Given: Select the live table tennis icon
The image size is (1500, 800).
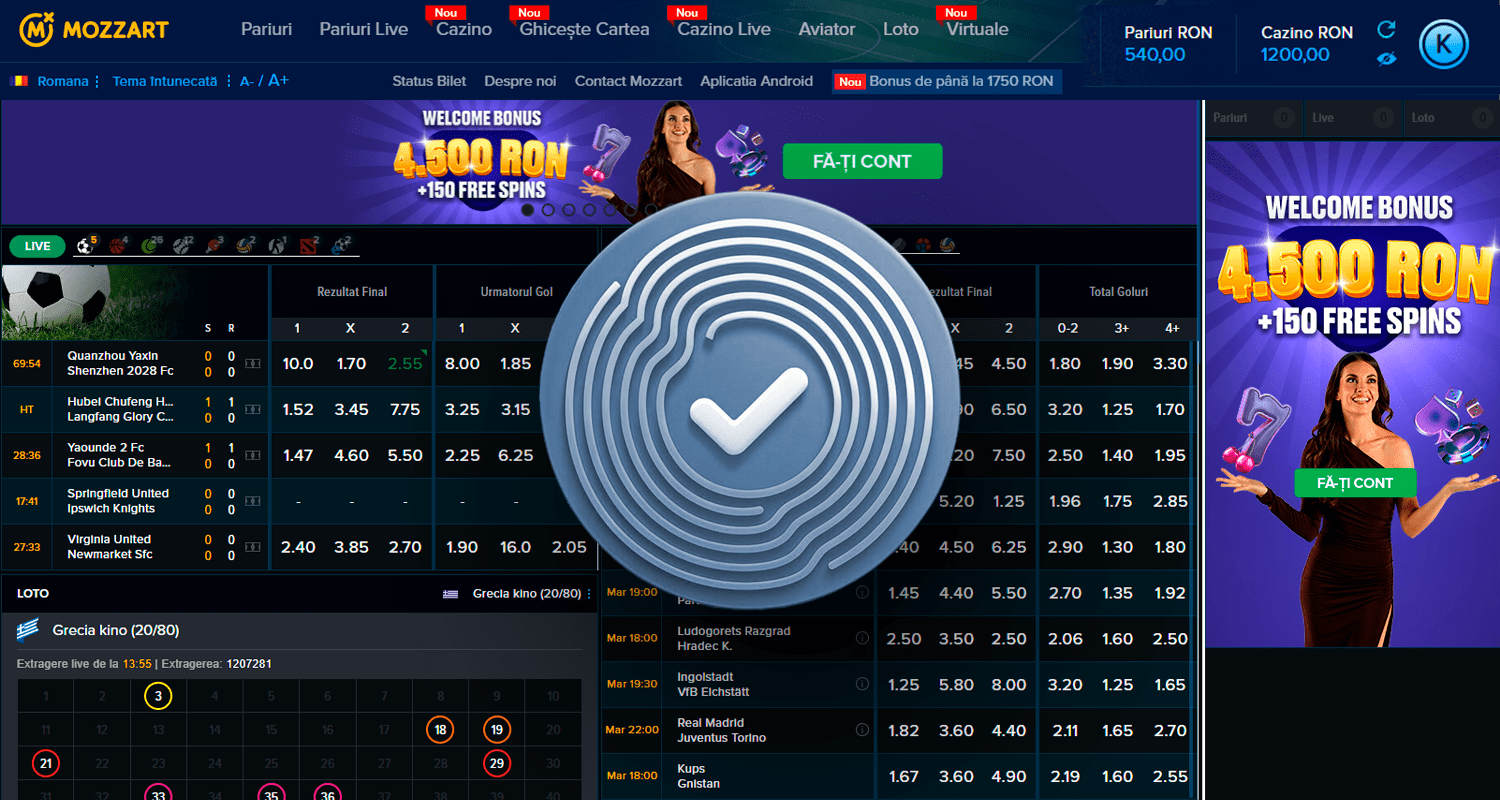Looking at the screenshot, I should pos(212,246).
